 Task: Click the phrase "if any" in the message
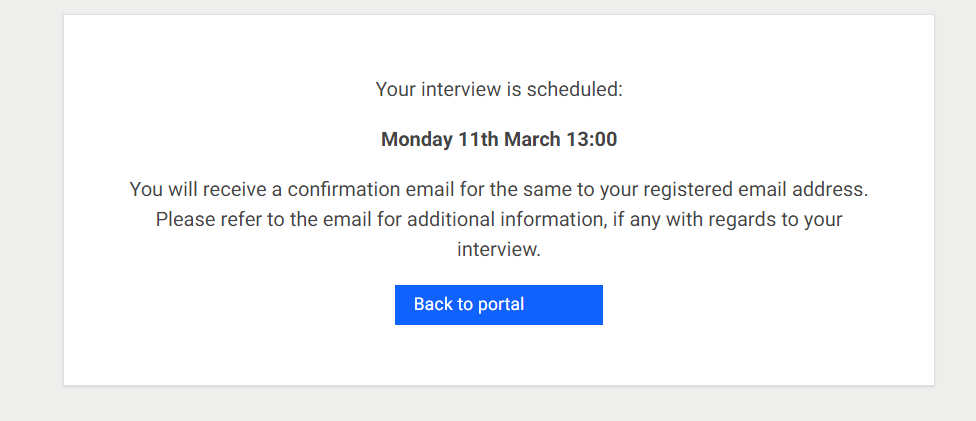point(637,219)
